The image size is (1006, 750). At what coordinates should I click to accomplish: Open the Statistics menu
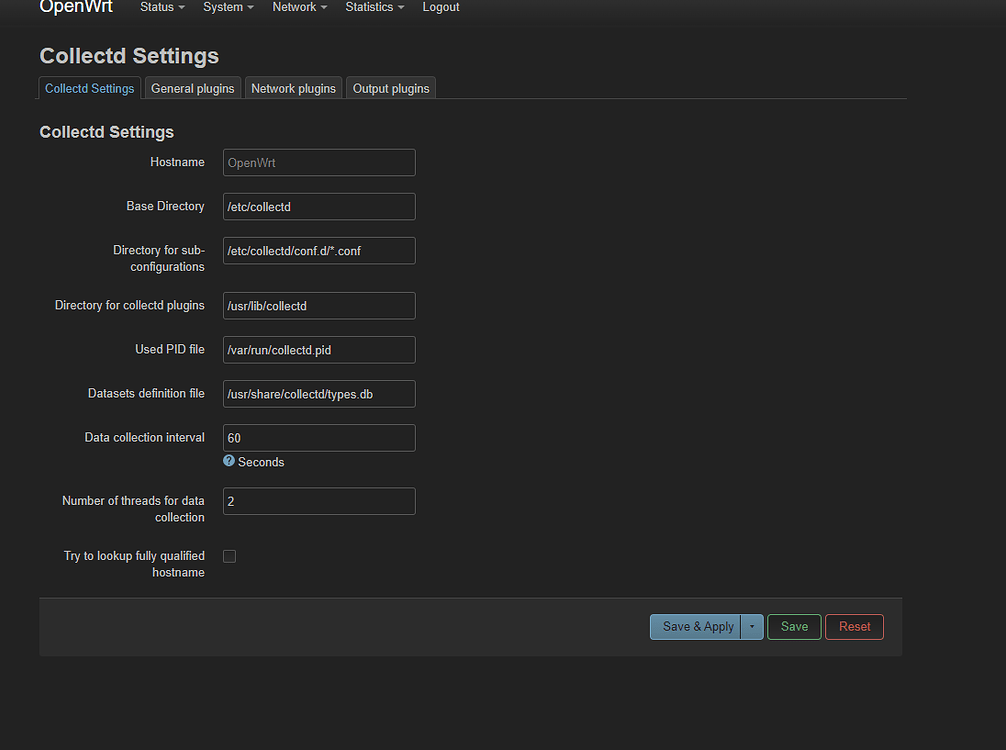coord(369,8)
